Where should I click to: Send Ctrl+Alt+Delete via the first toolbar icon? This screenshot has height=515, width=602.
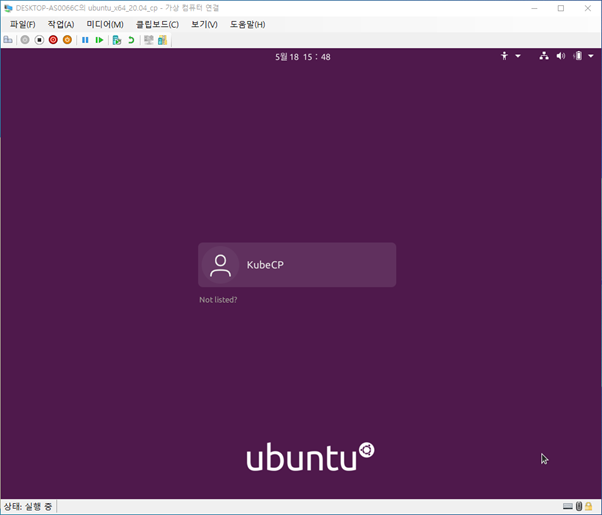click(8, 40)
